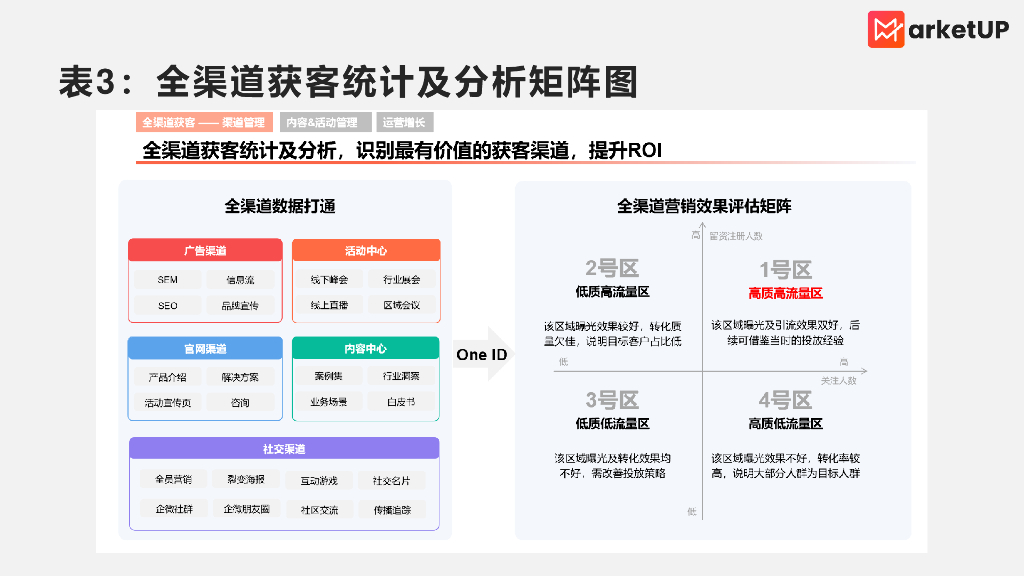Click the 裂变海报 item
Screen dimensions: 1024x576
point(246,479)
